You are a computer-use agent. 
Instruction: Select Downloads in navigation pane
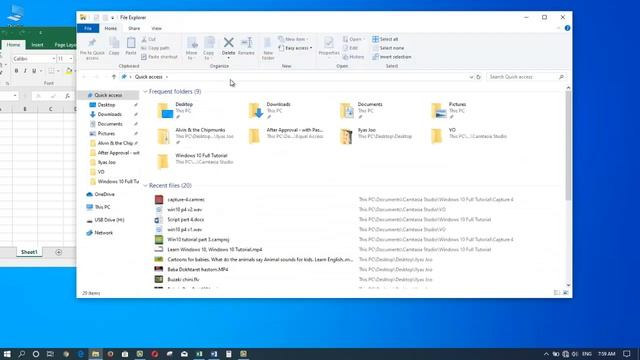[109, 114]
